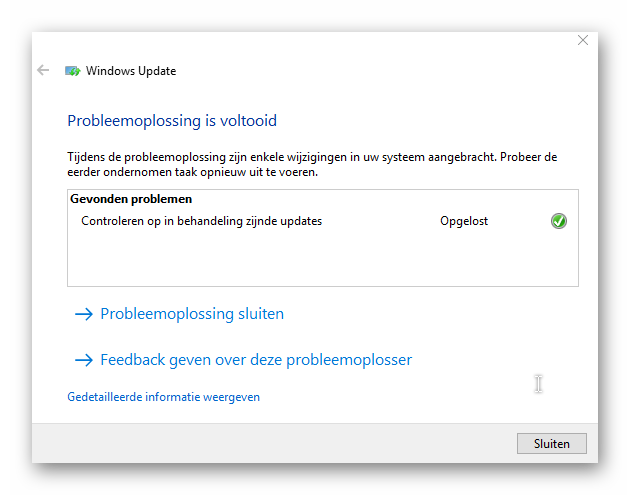The image size is (630, 495).
Task: Click the Gevonden problemen header
Action: pyautogui.click(x=131, y=199)
